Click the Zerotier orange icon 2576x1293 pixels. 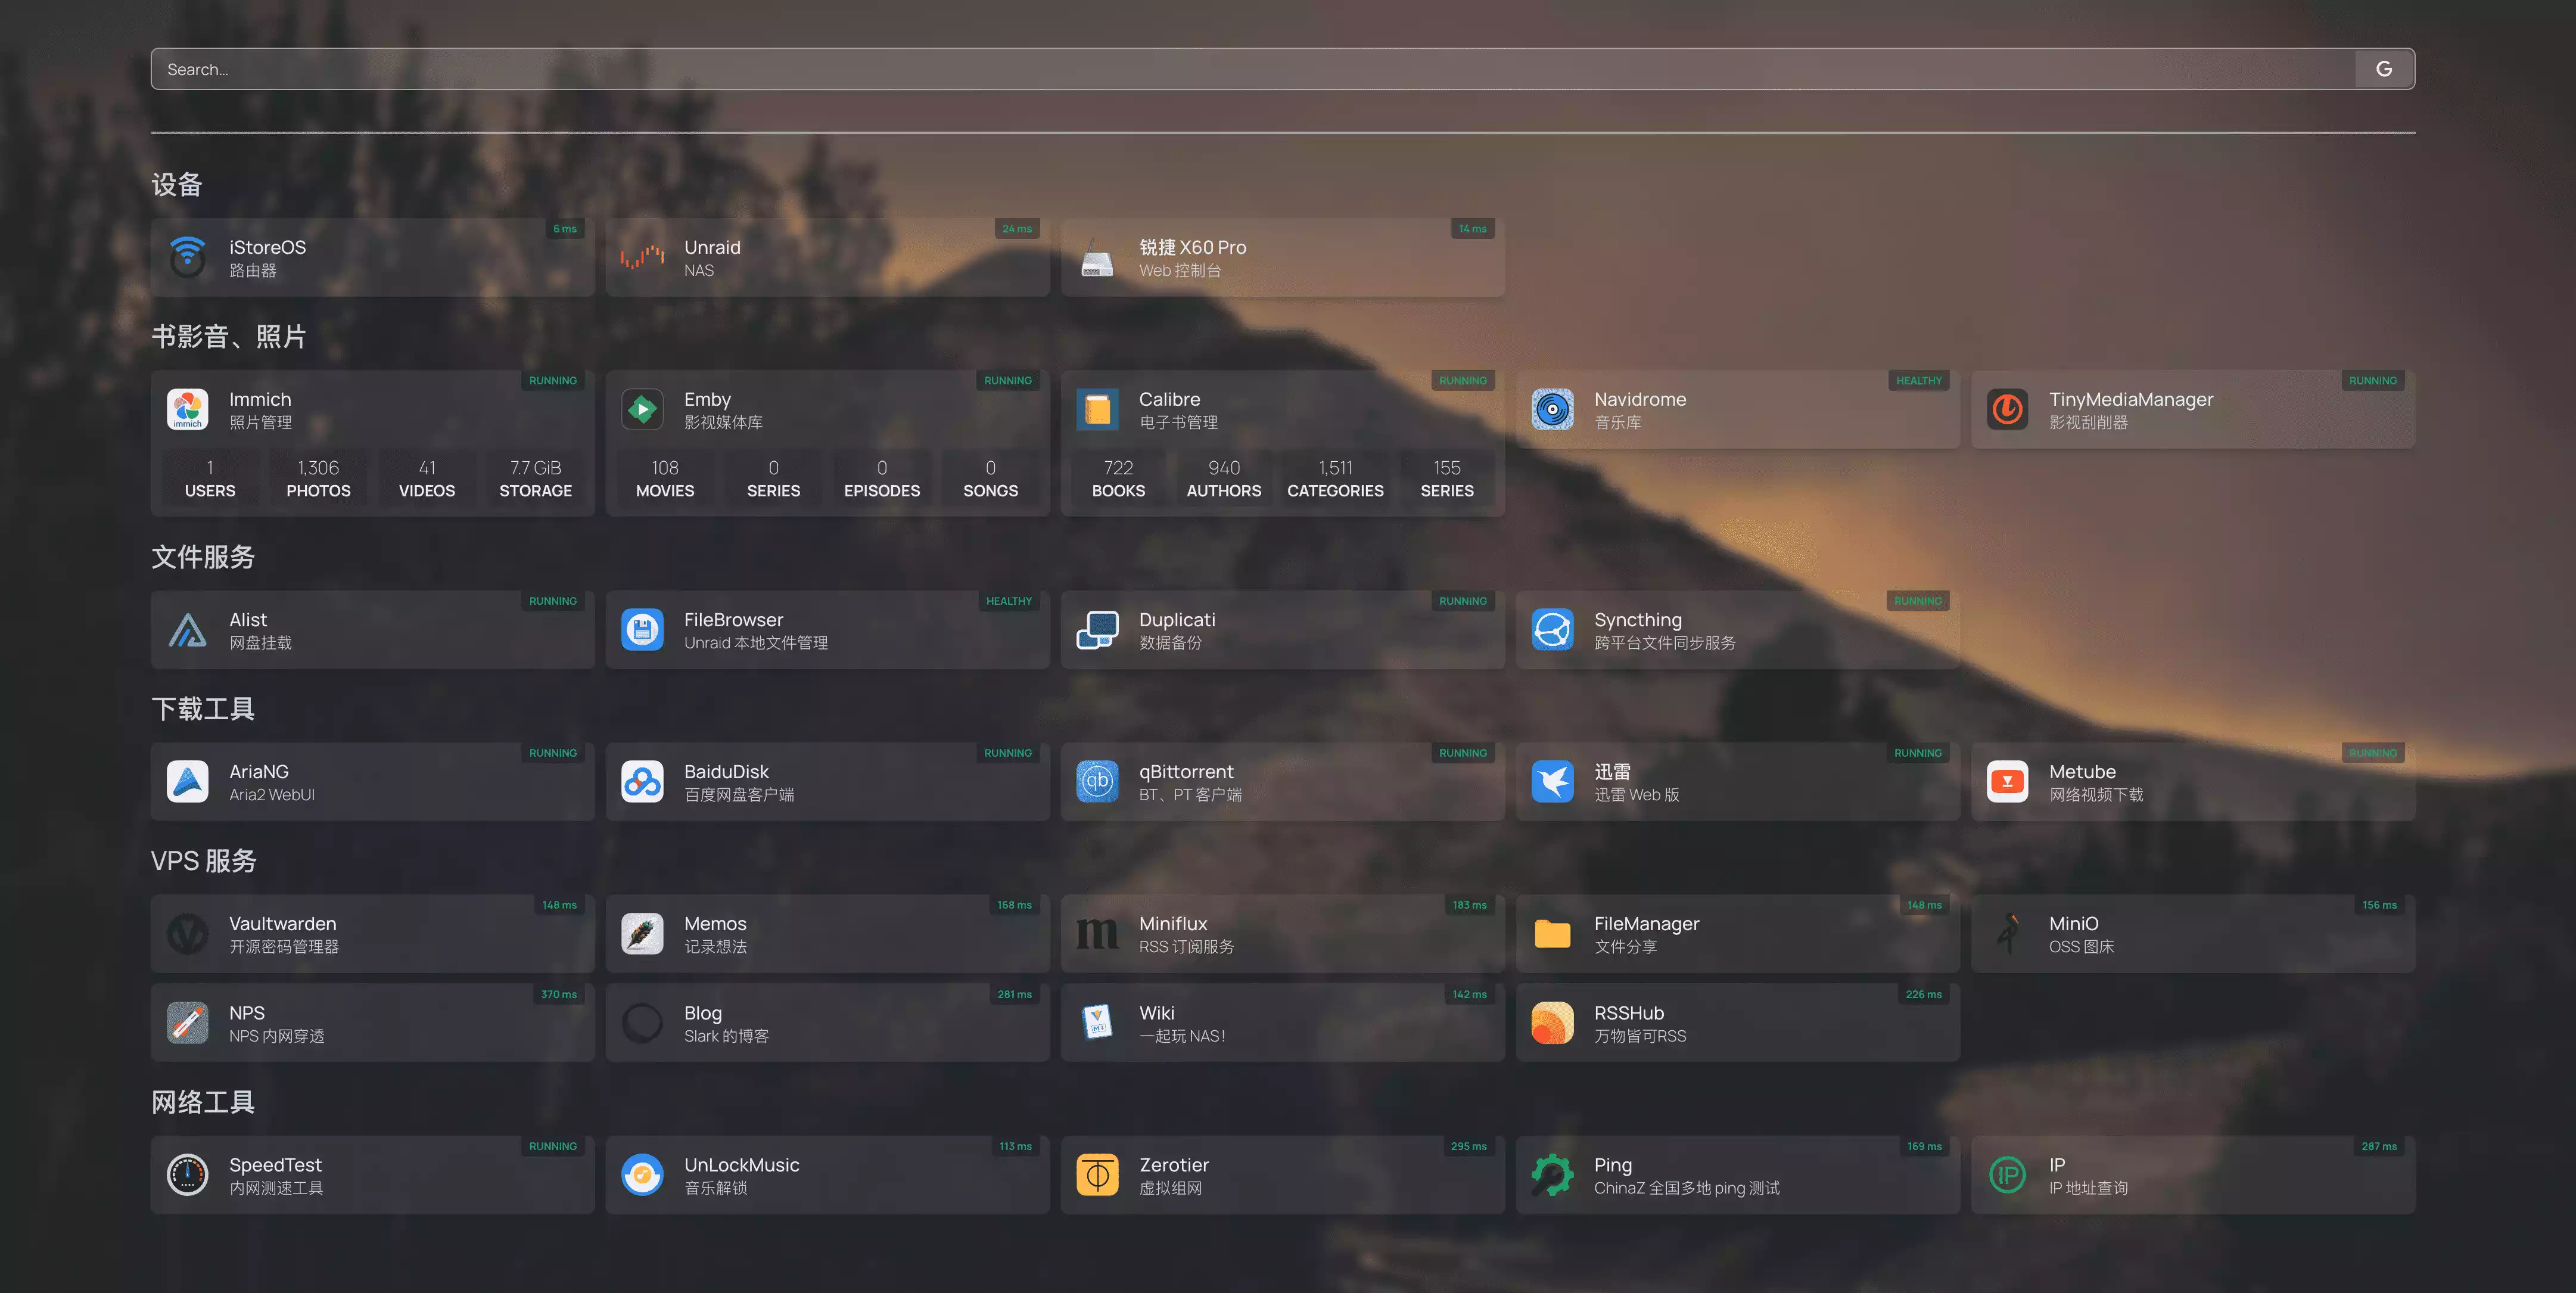1097,1175
